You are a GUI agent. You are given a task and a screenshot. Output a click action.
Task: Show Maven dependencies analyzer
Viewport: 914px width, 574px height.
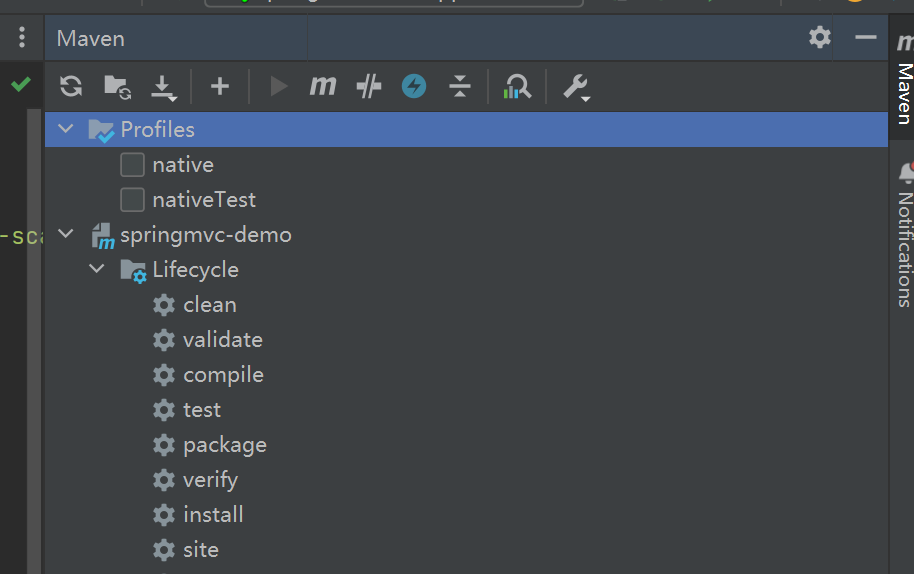tap(516, 87)
